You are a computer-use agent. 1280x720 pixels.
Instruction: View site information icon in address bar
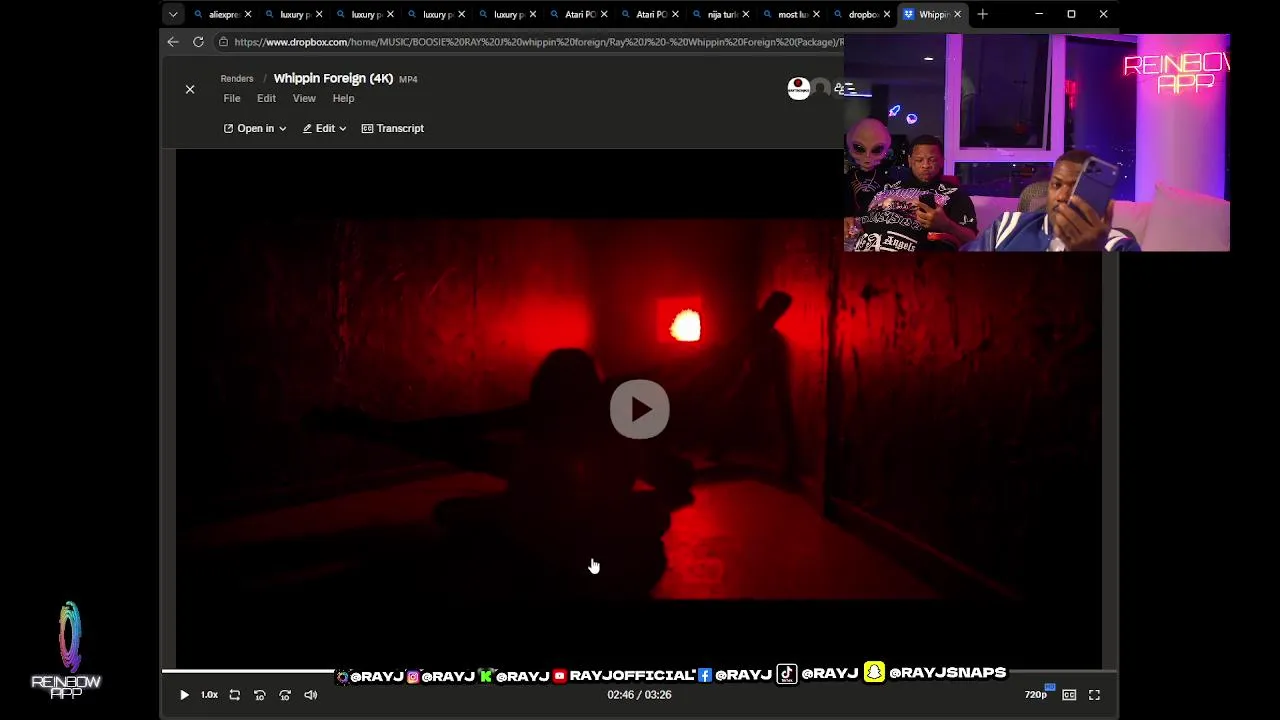[x=224, y=42]
